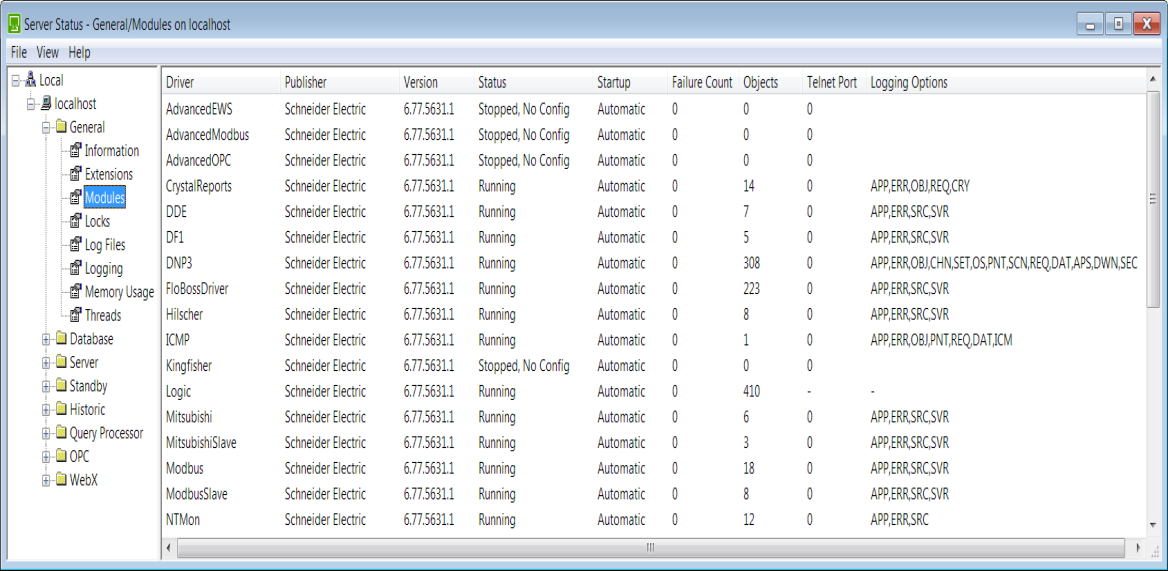
Task: Open the Help menu
Action: pos(79,53)
